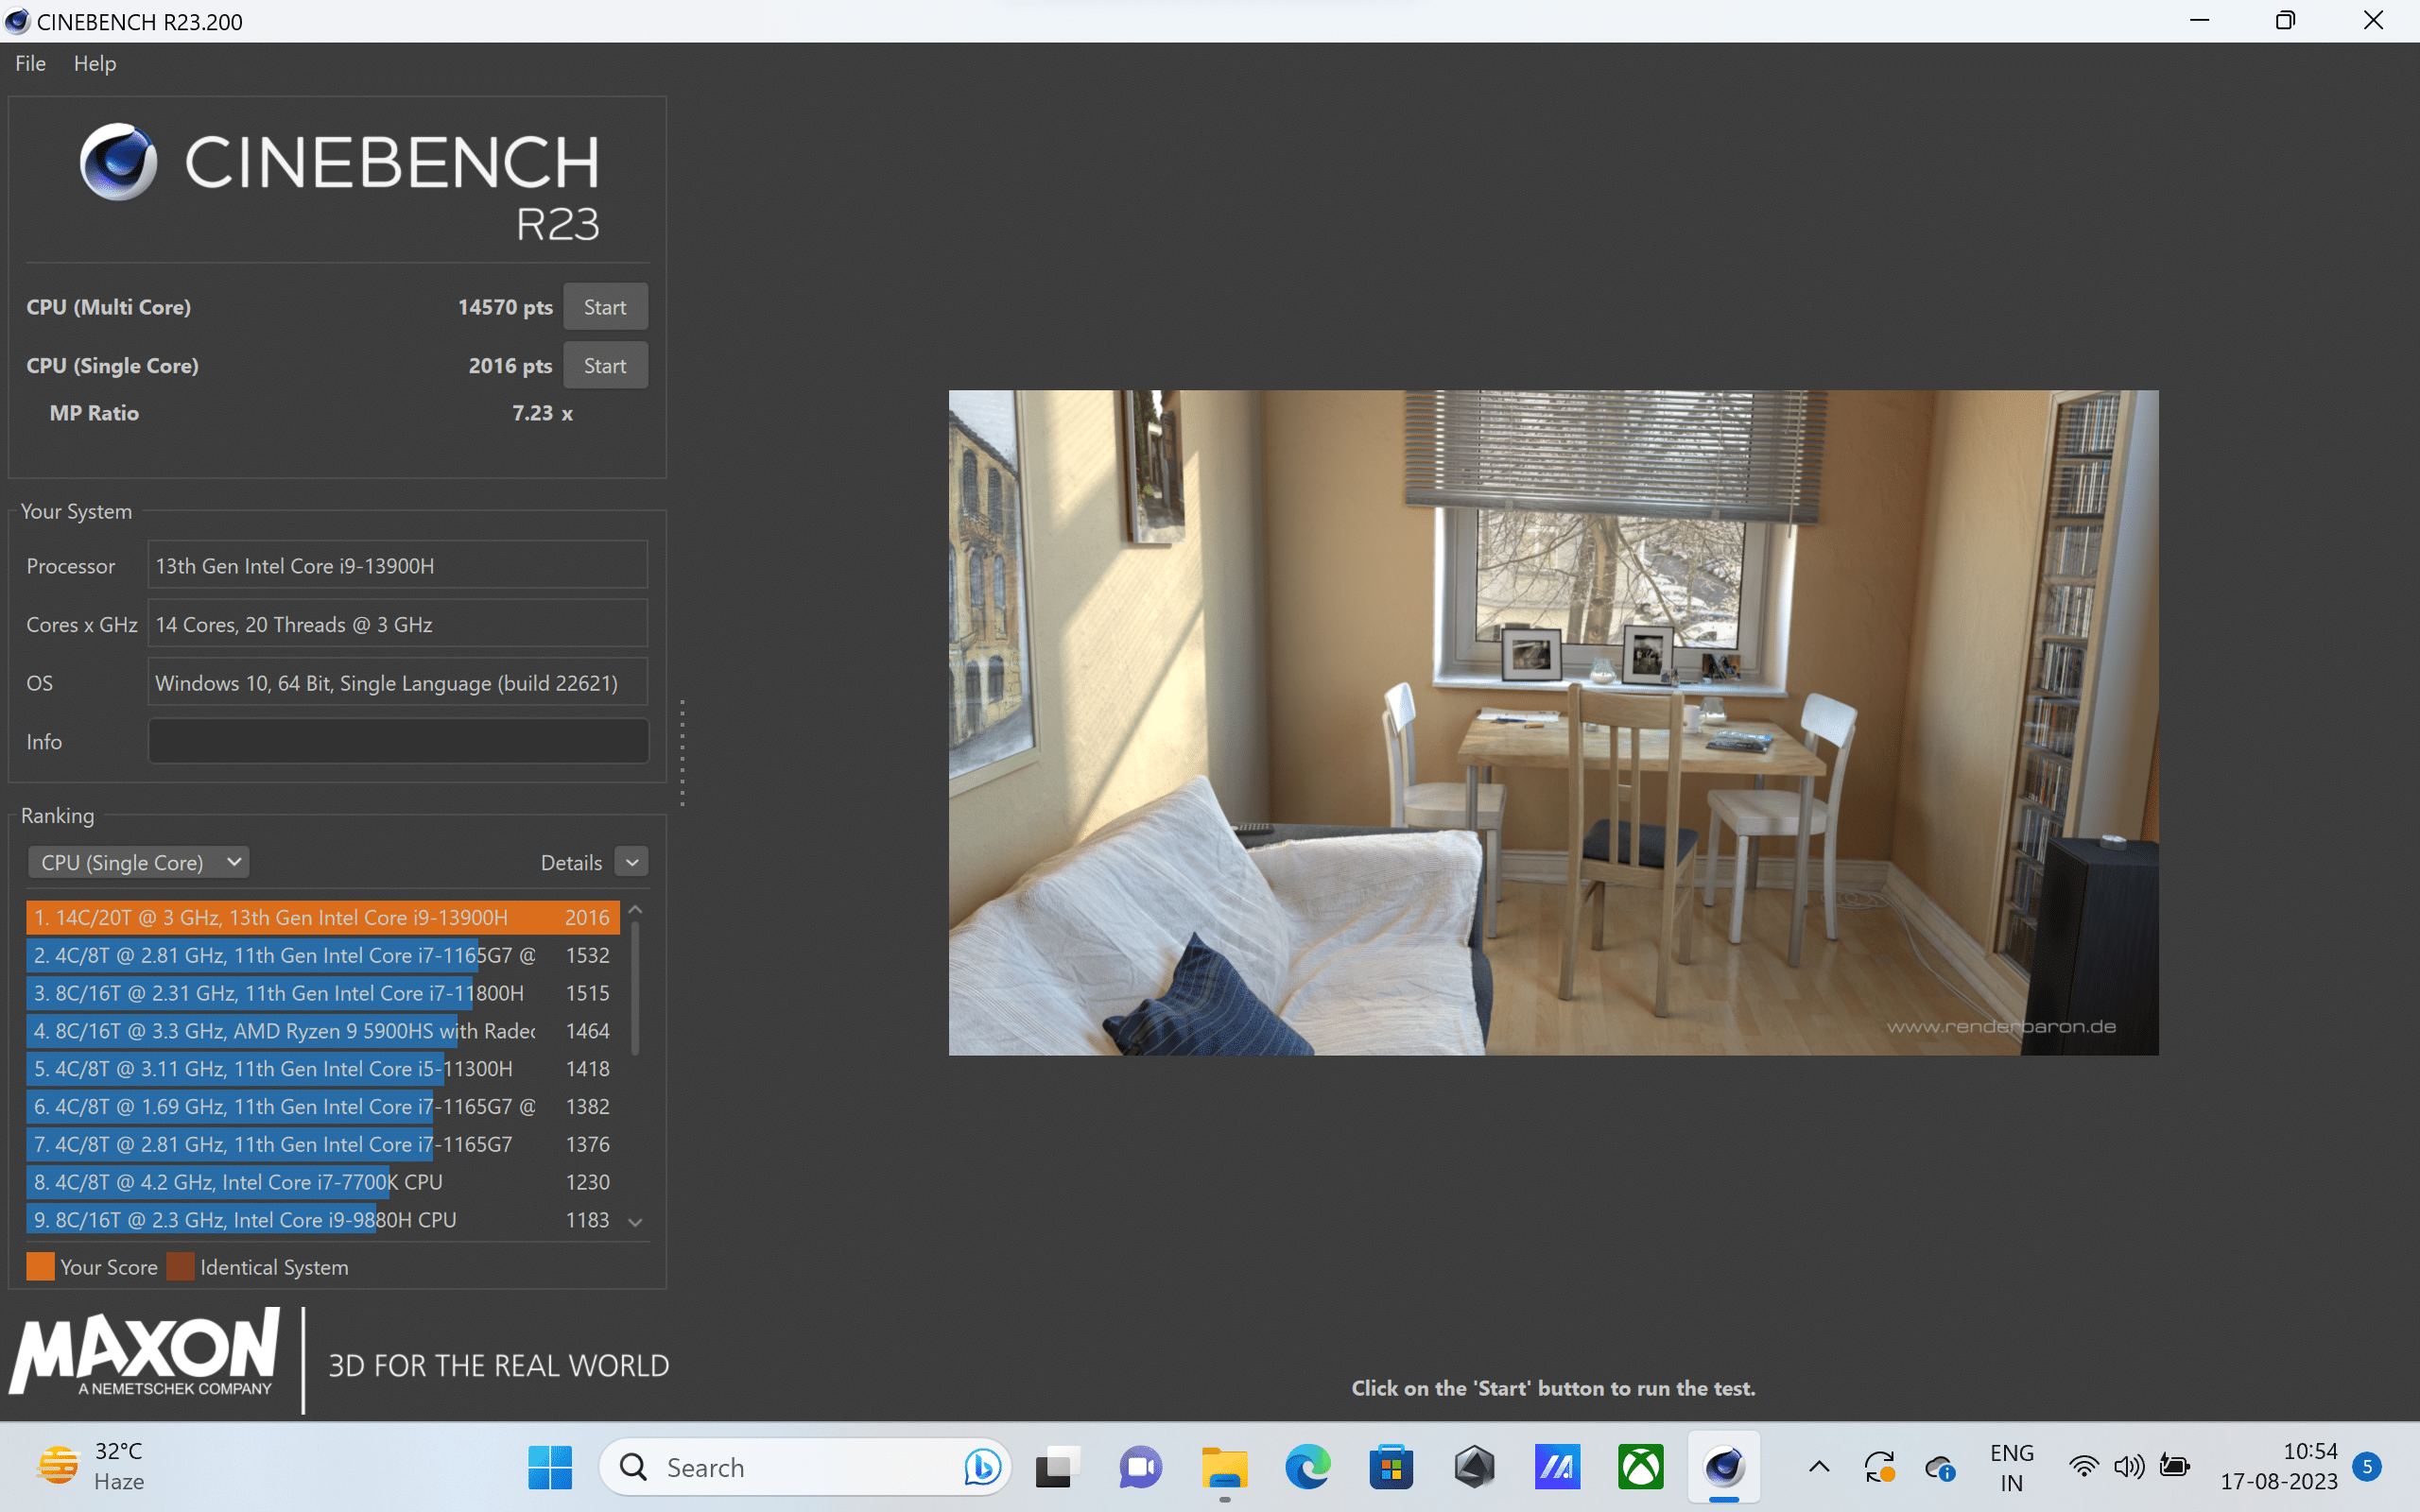This screenshot has width=2420, height=1512.
Task: Open Task View on the taskbar
Action: click(x=1057, y=1467)
